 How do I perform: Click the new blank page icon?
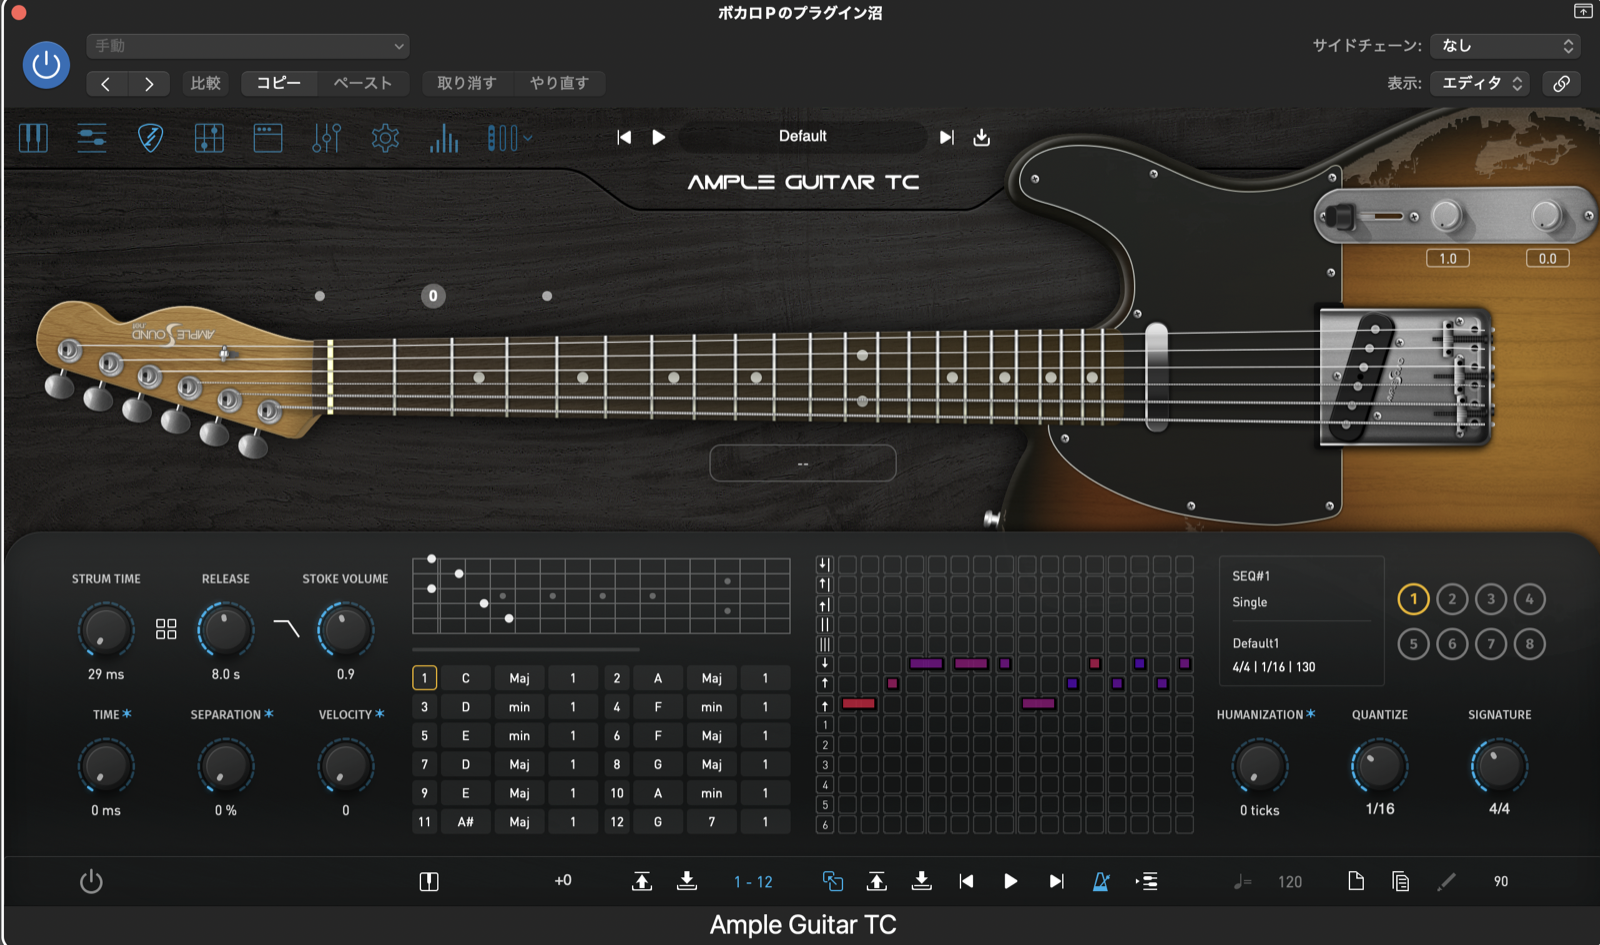1356,881
